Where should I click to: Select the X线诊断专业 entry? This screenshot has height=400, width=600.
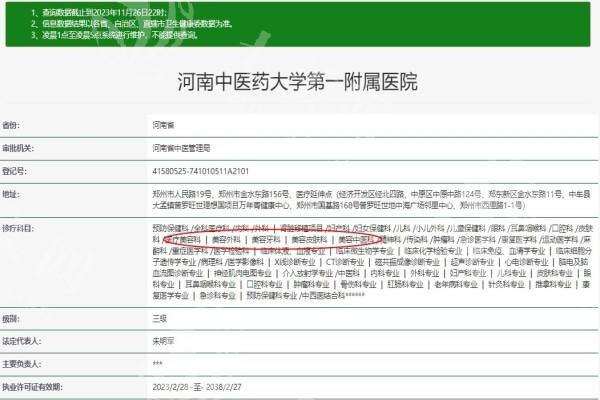tap(295, 262)
